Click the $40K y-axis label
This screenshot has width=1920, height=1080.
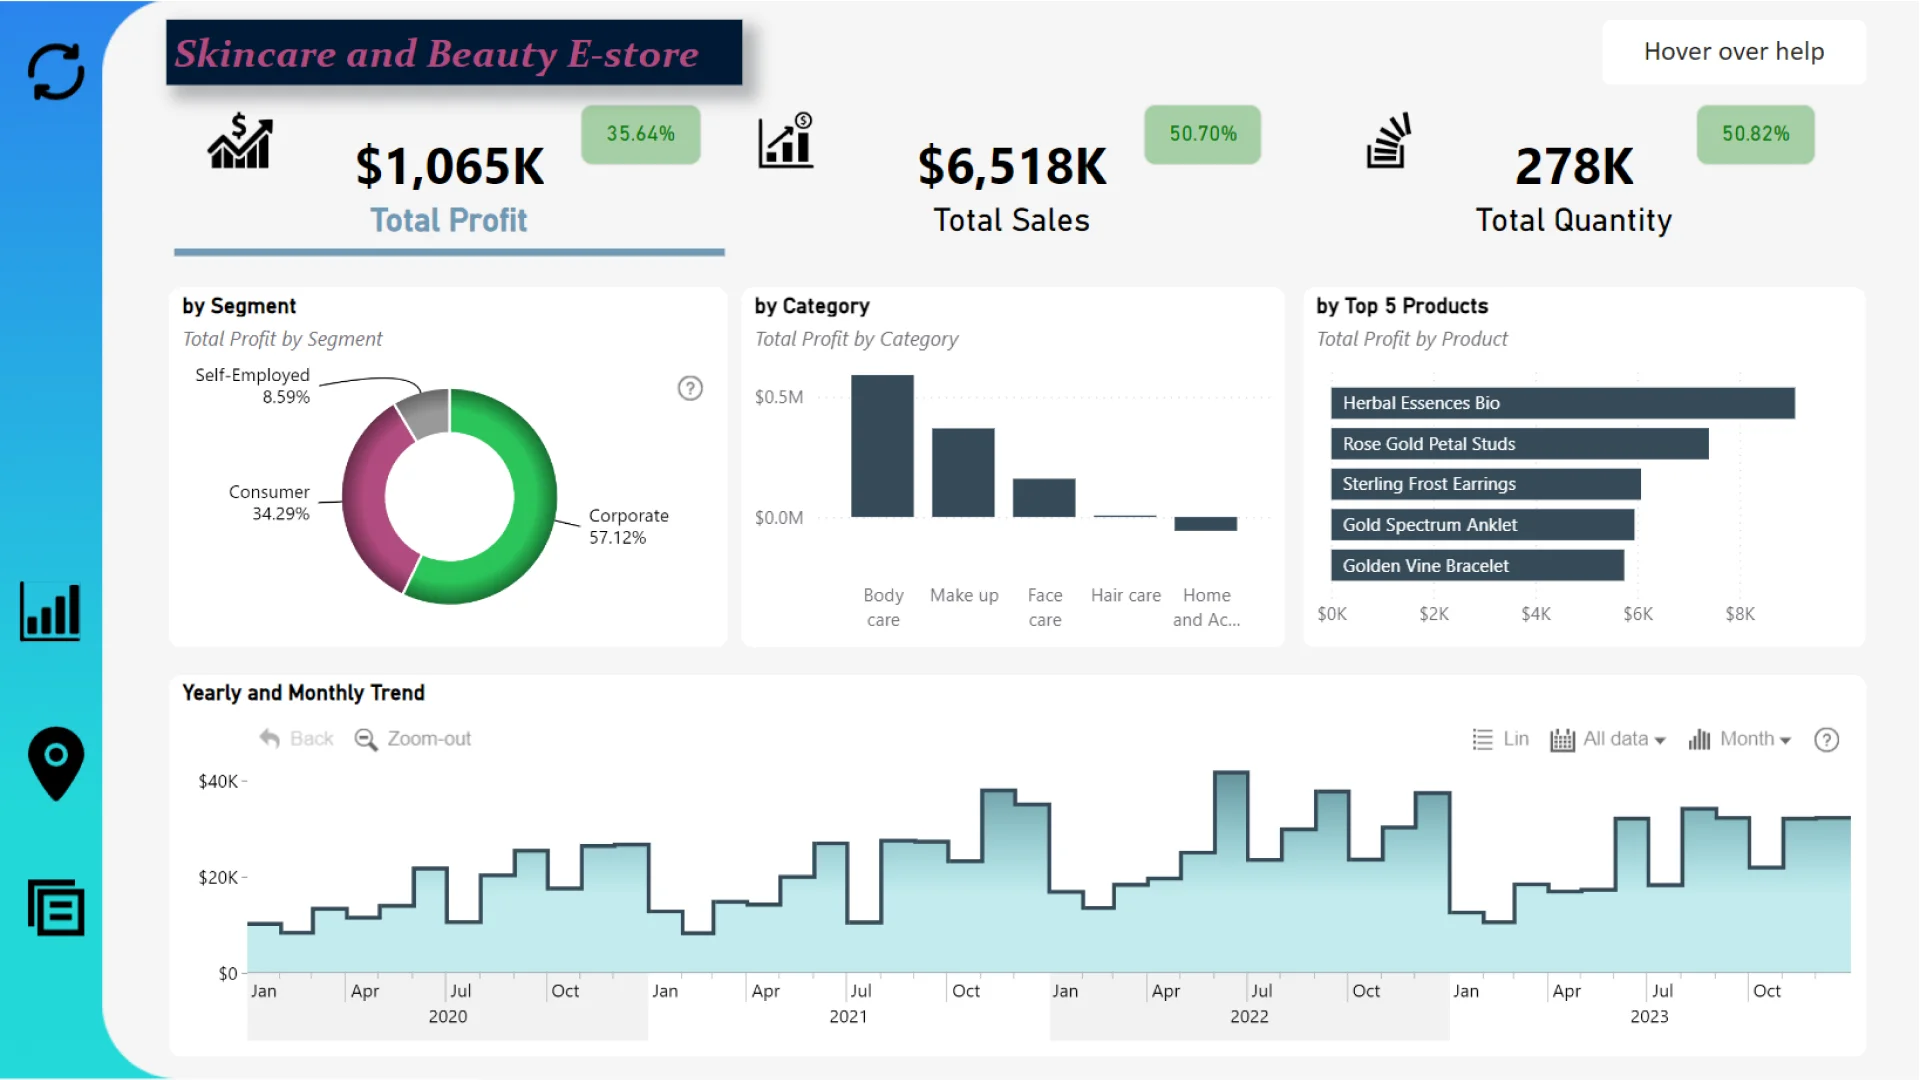pos(218,781)
